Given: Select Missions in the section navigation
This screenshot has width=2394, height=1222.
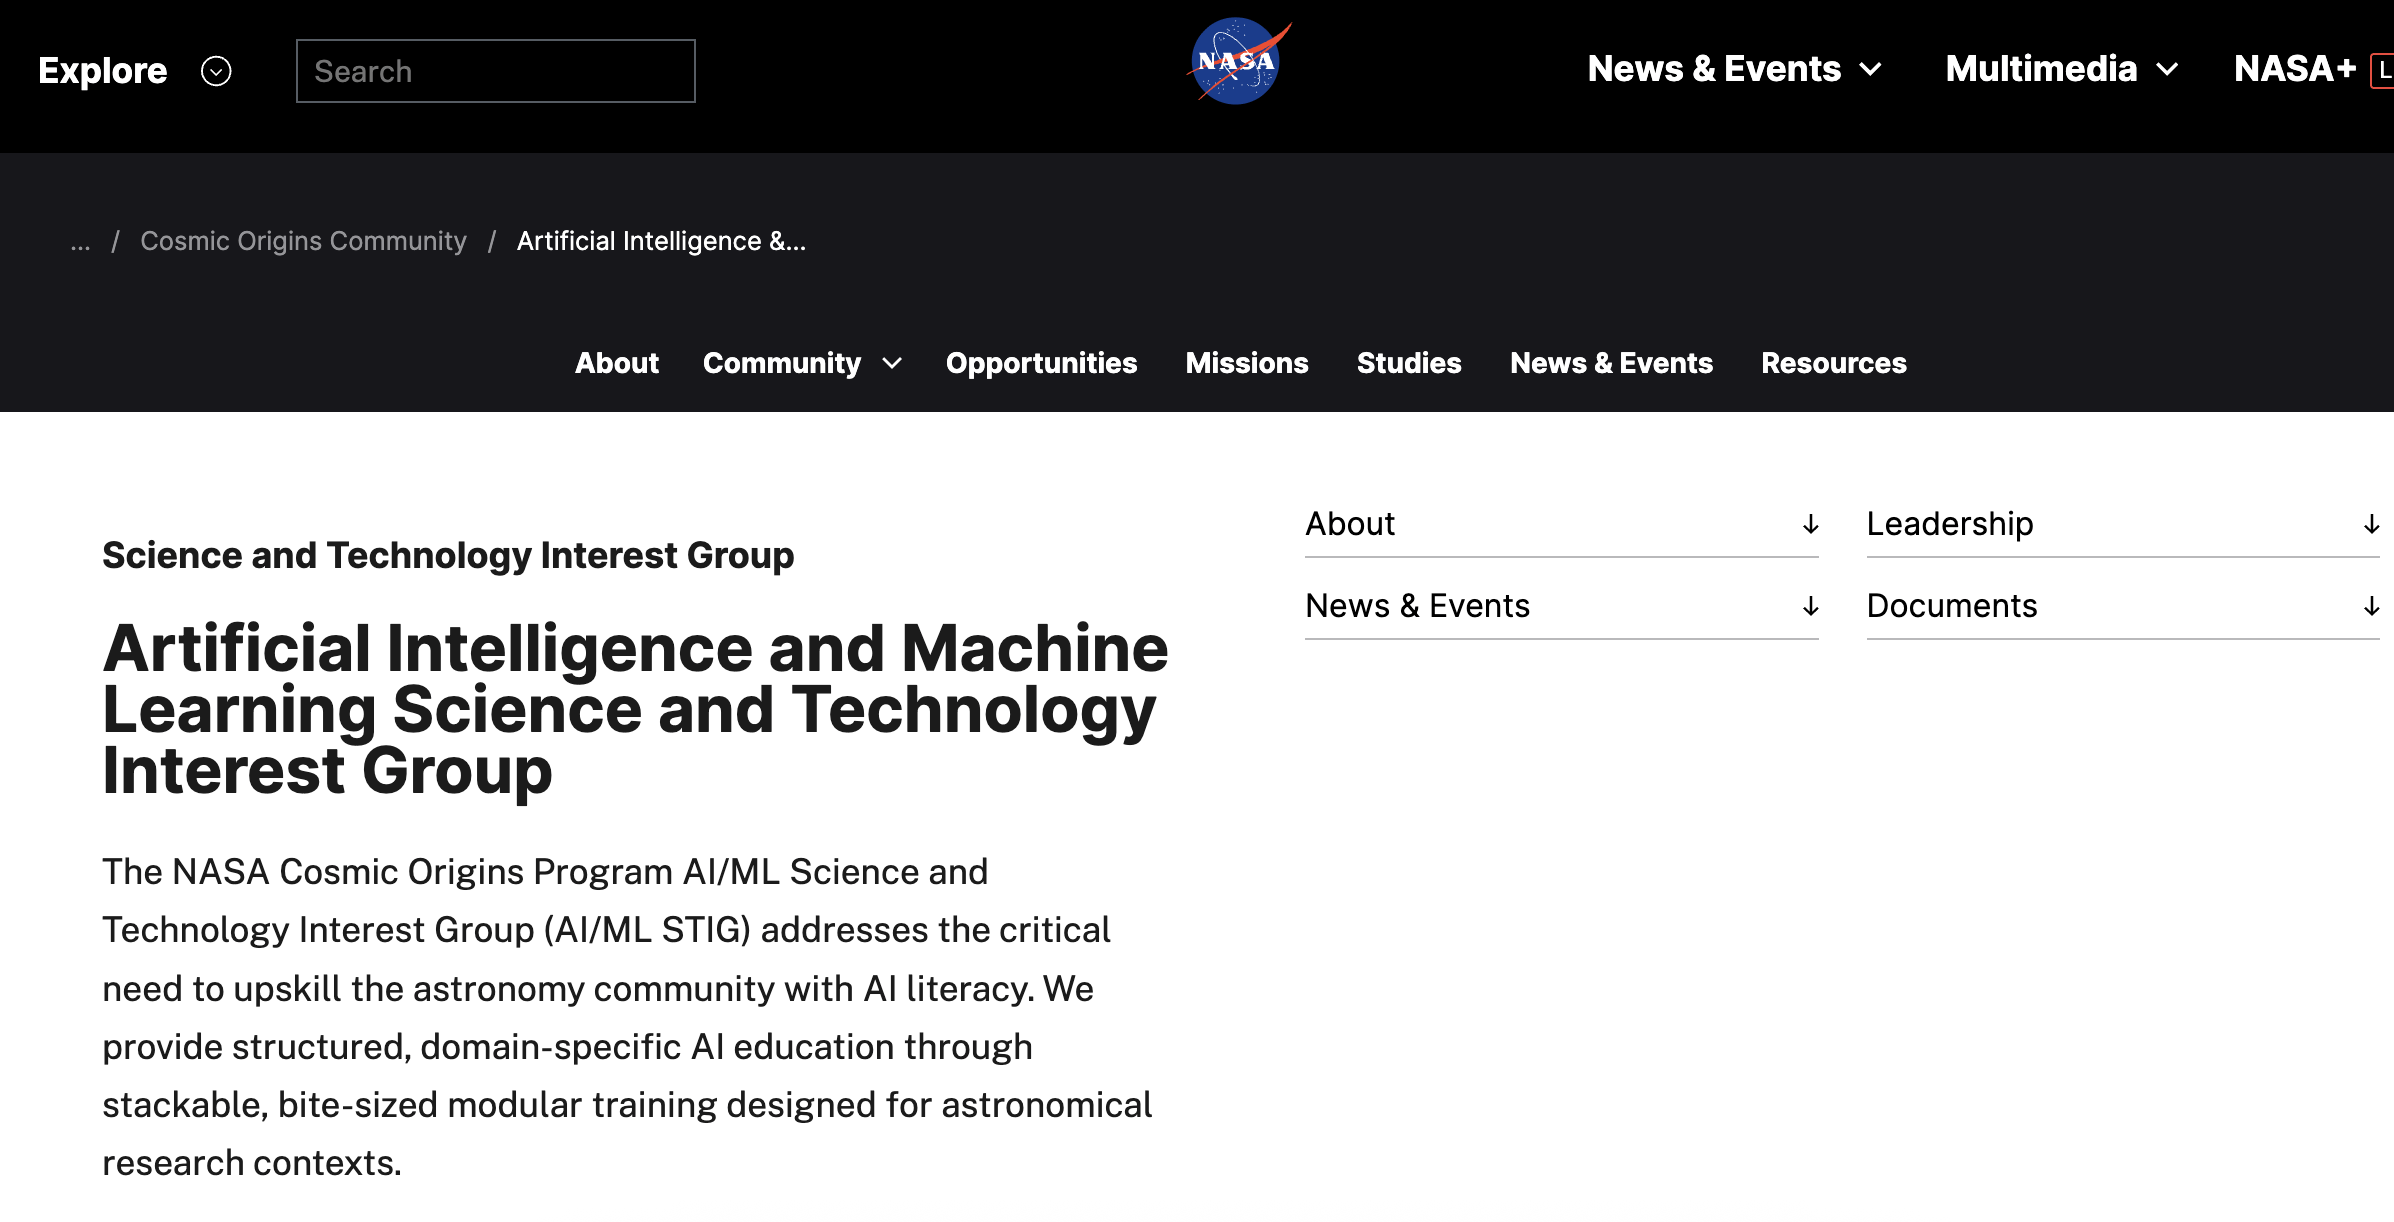Looking at the screenshot, I should 1246,363.
